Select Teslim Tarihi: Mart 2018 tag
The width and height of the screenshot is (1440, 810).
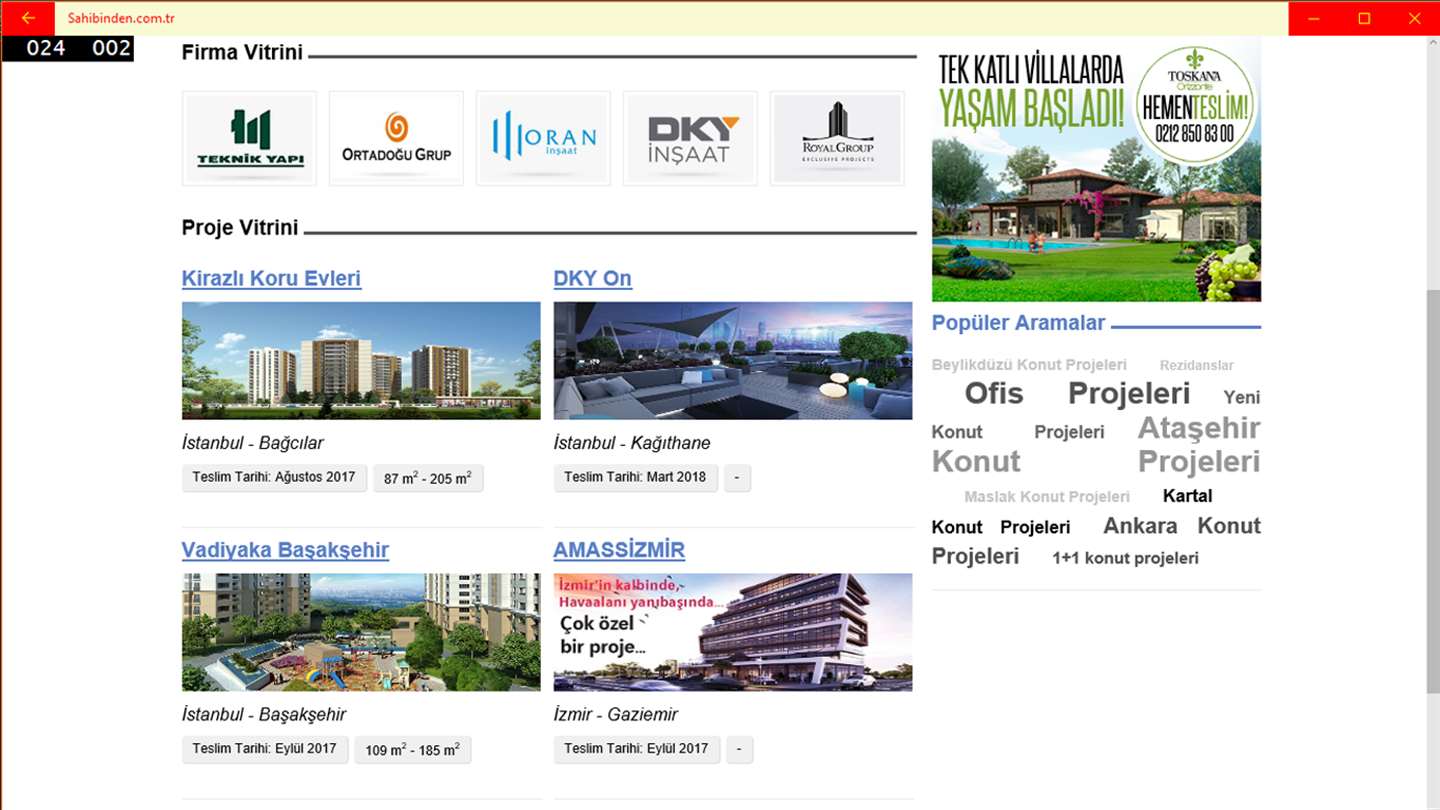[635, 478]
